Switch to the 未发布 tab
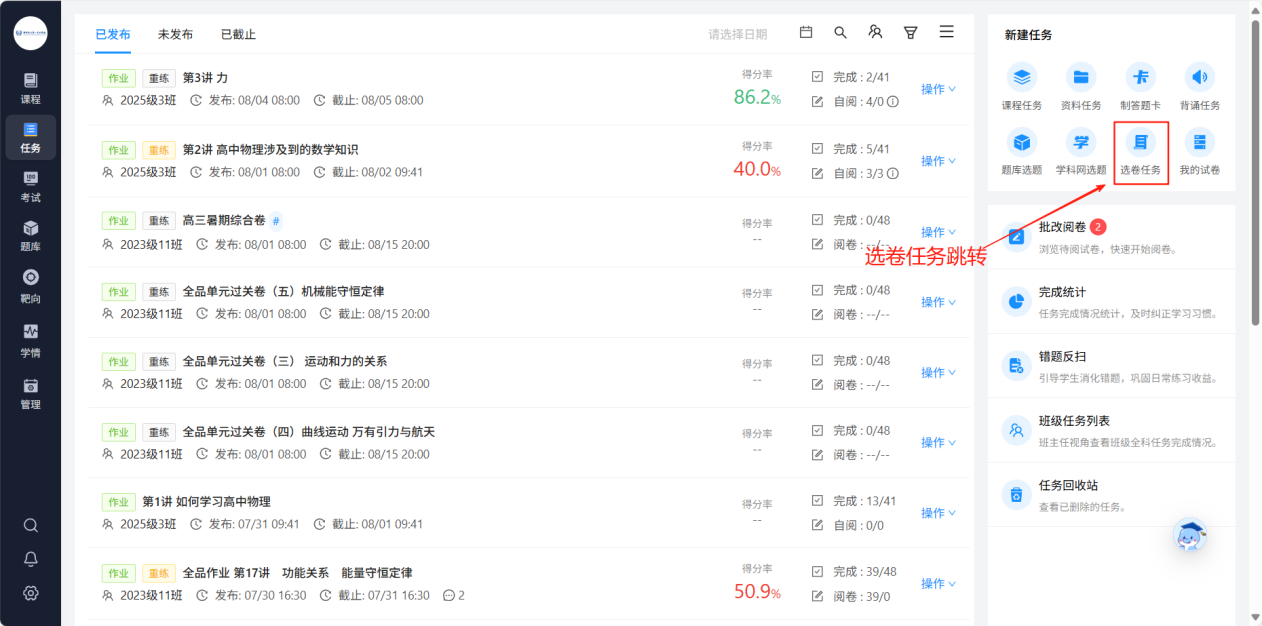 pyautogui.click(x=175, y=34)
